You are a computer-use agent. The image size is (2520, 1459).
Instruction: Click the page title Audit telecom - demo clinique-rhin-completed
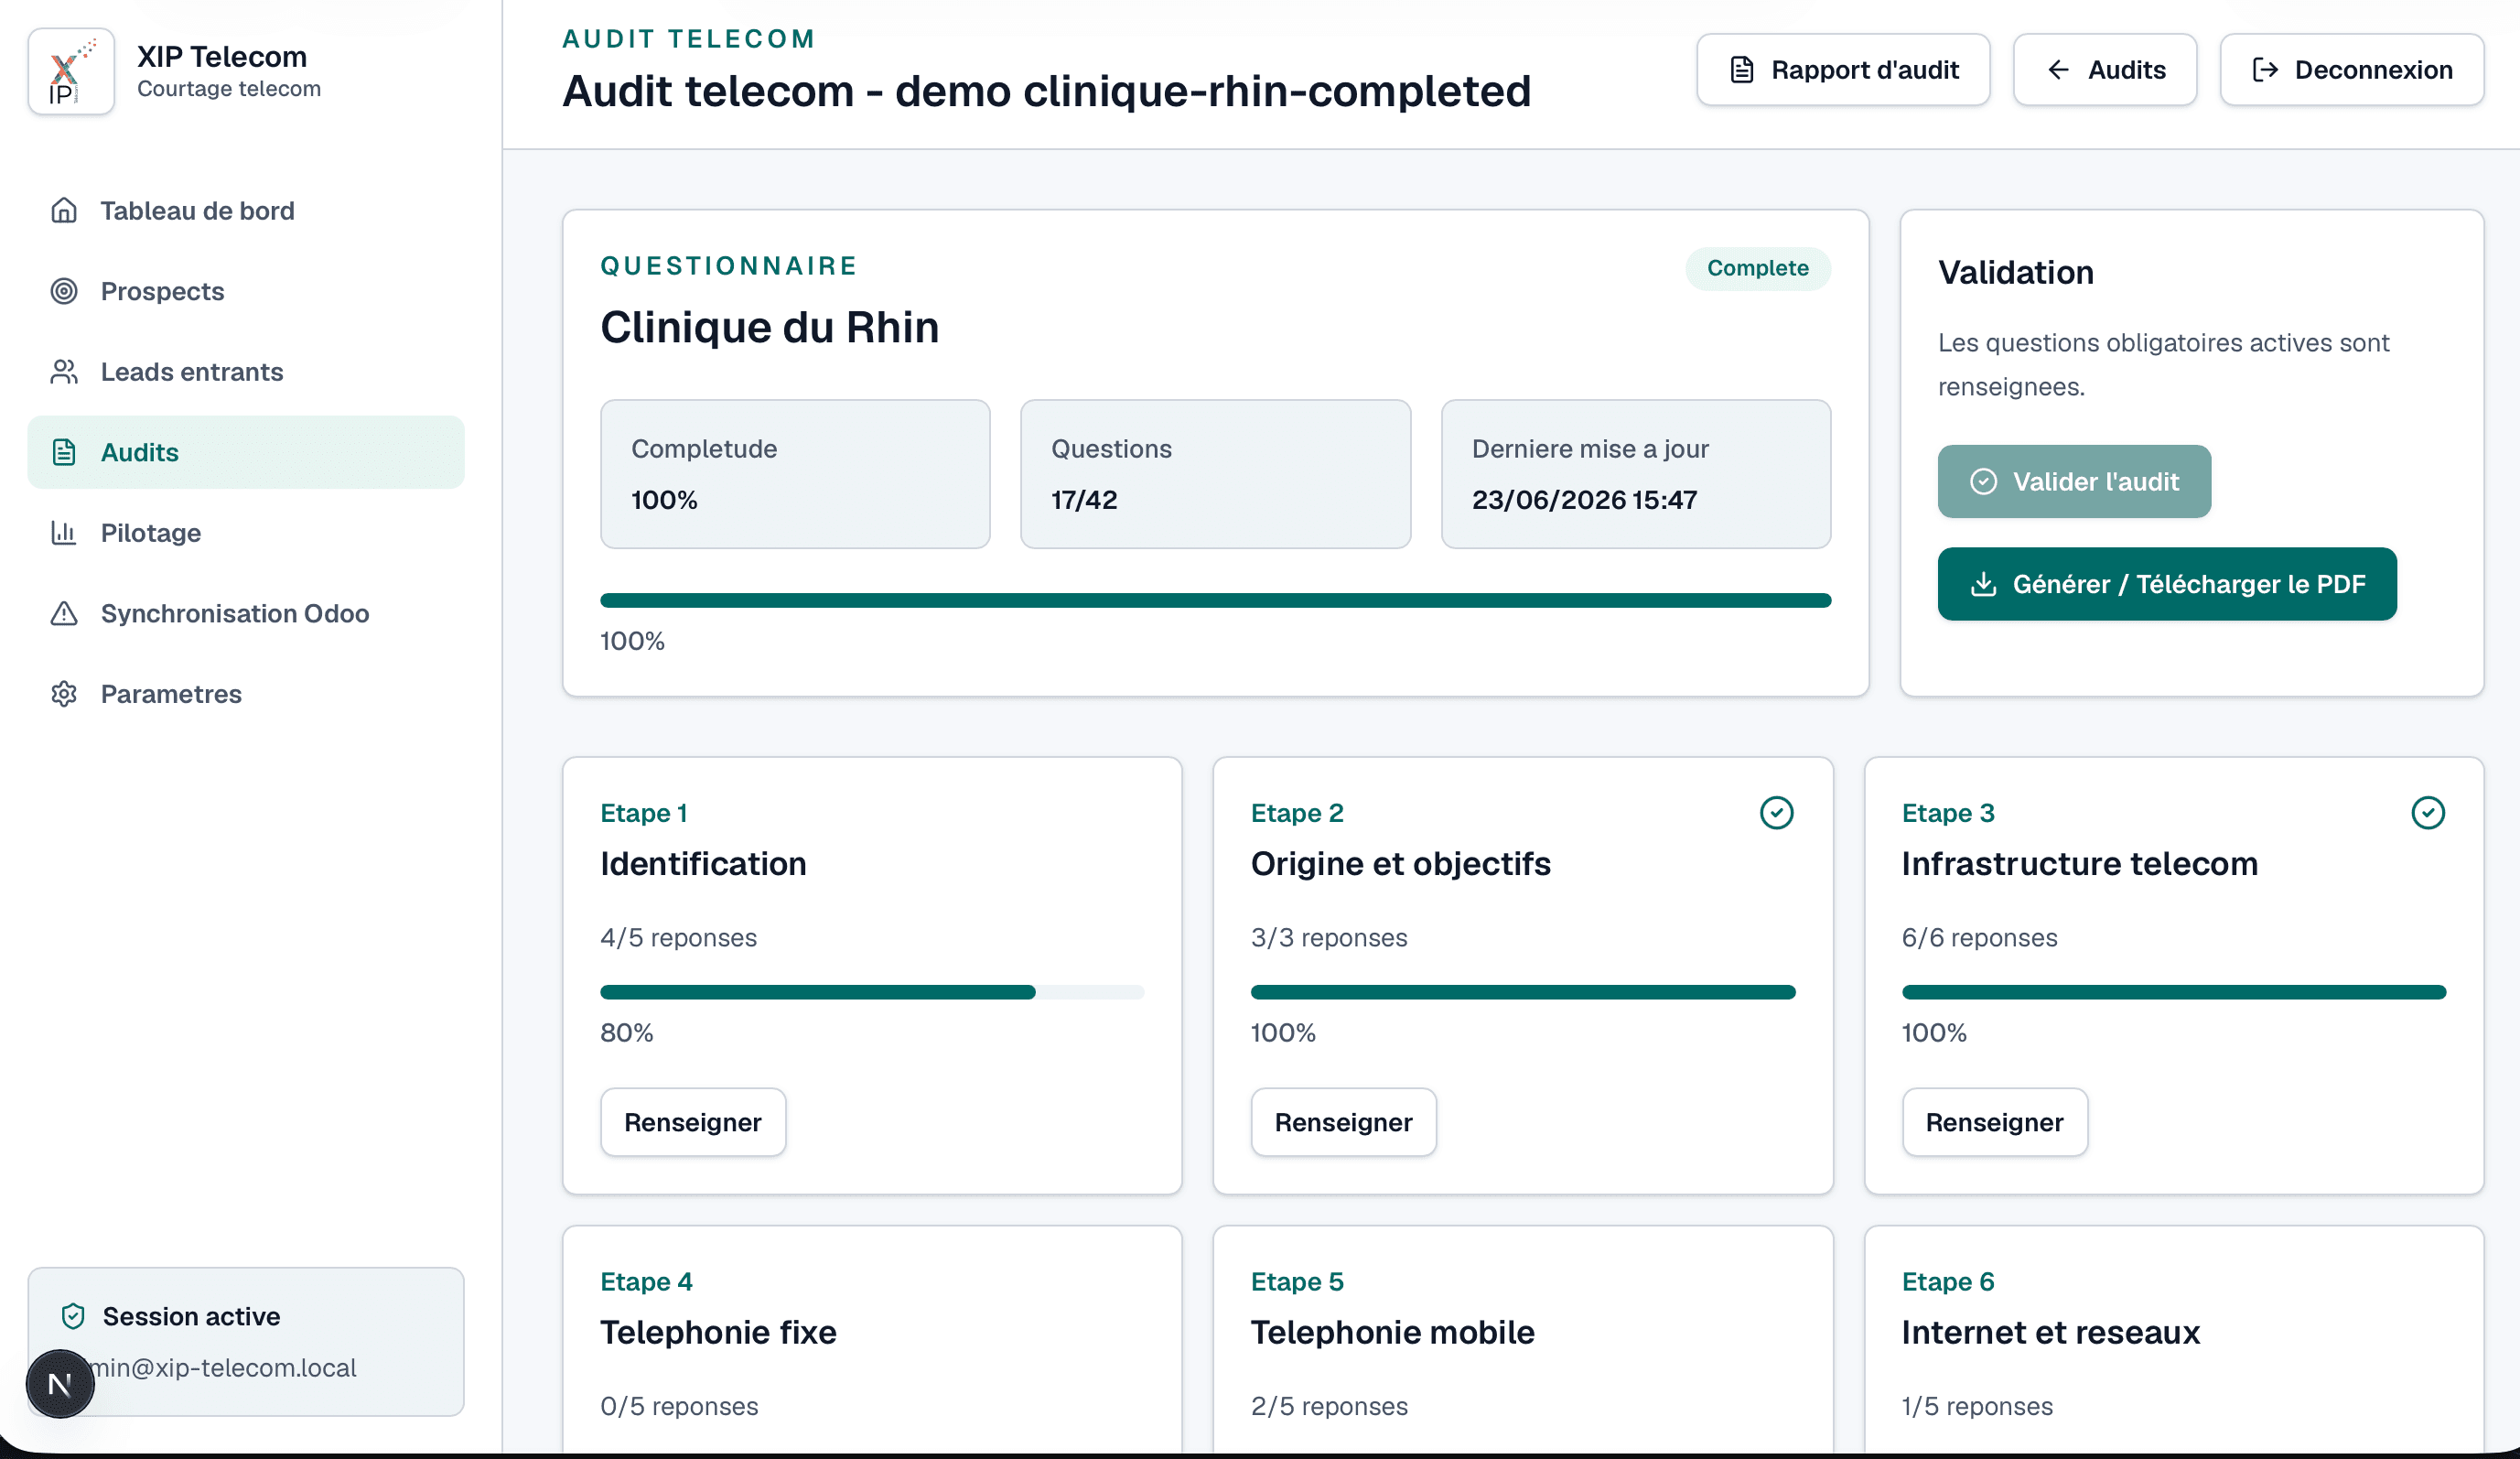1046,91
